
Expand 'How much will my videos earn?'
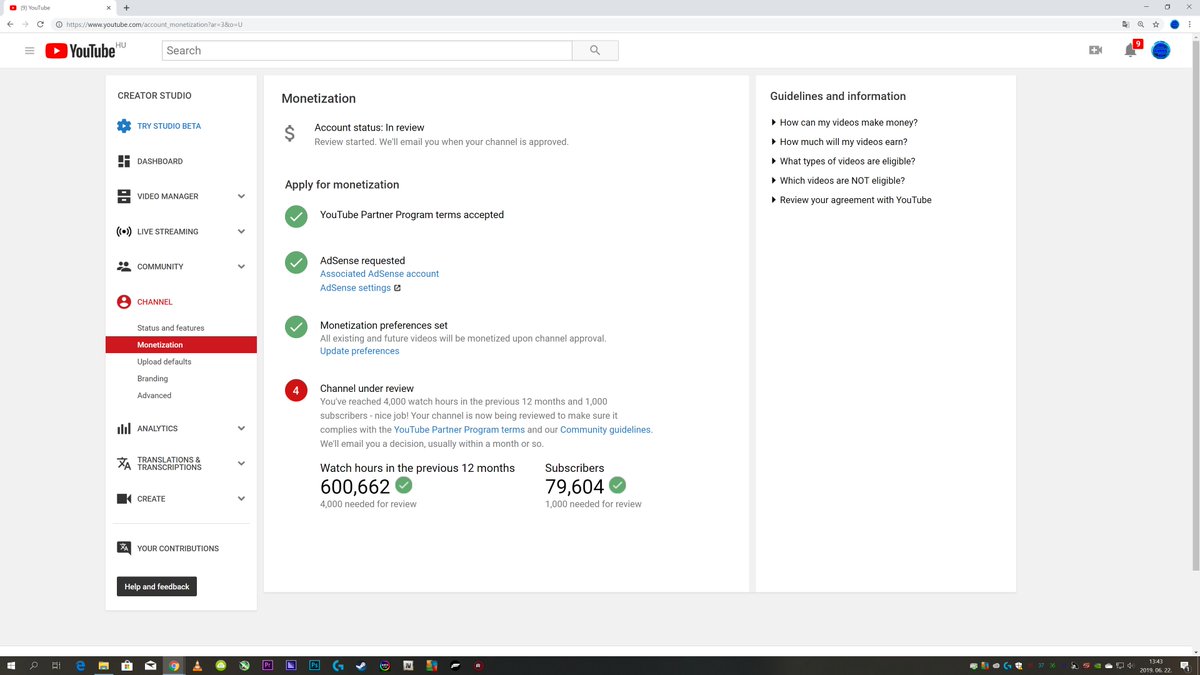[x=839, y=142]
